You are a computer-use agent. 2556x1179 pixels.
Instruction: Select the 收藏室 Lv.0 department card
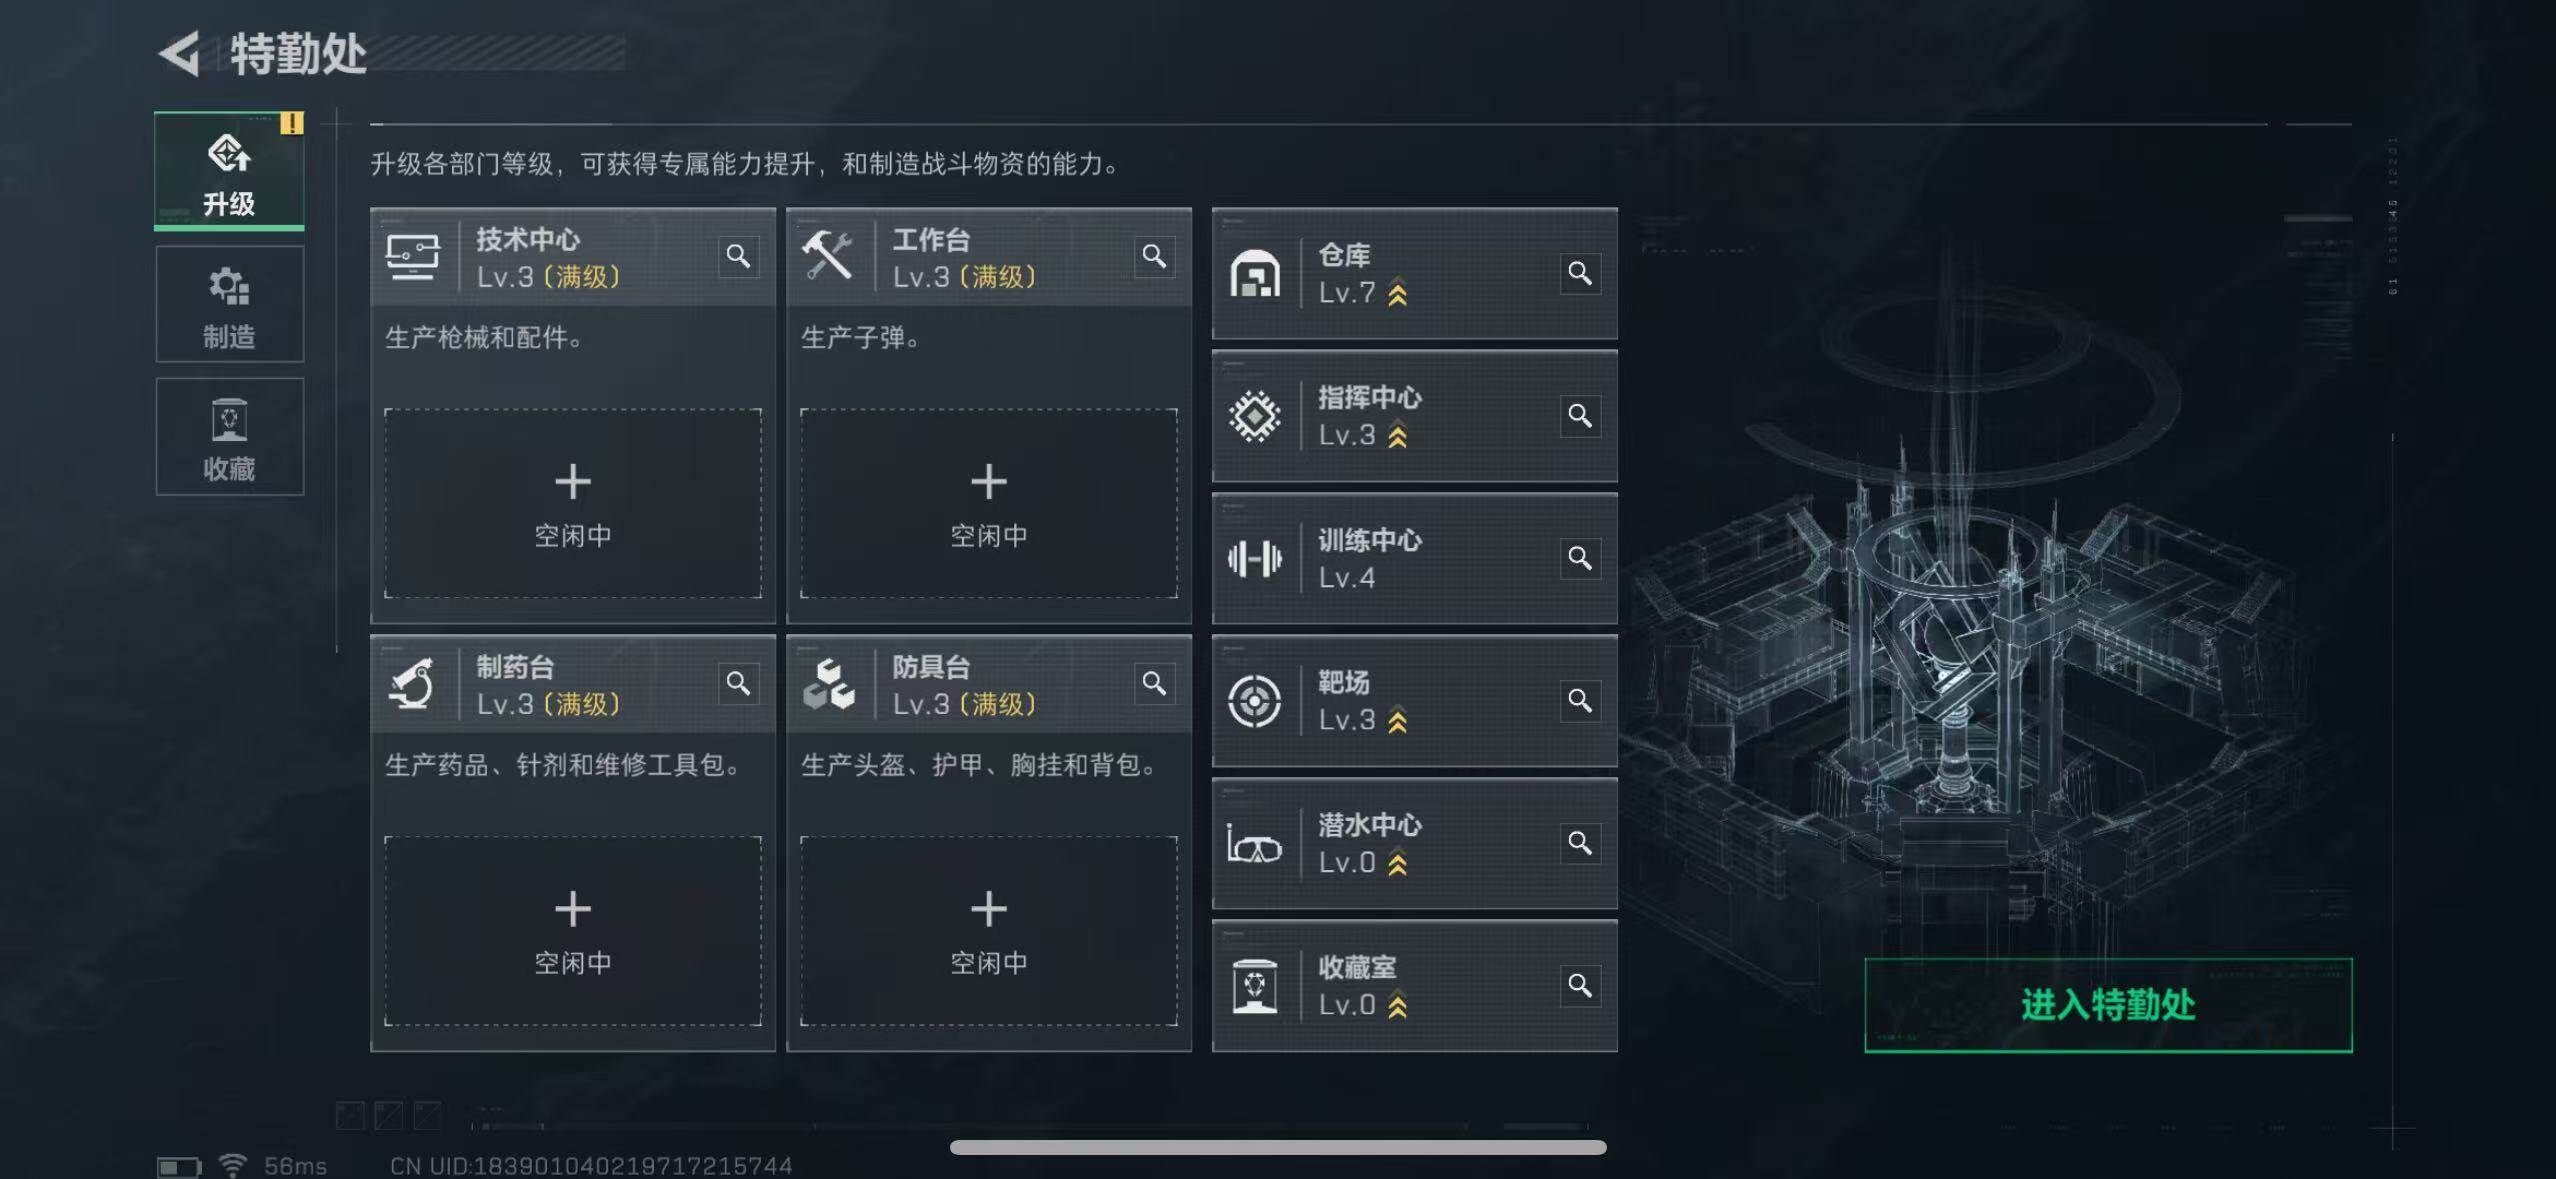tap(1415, 986)
